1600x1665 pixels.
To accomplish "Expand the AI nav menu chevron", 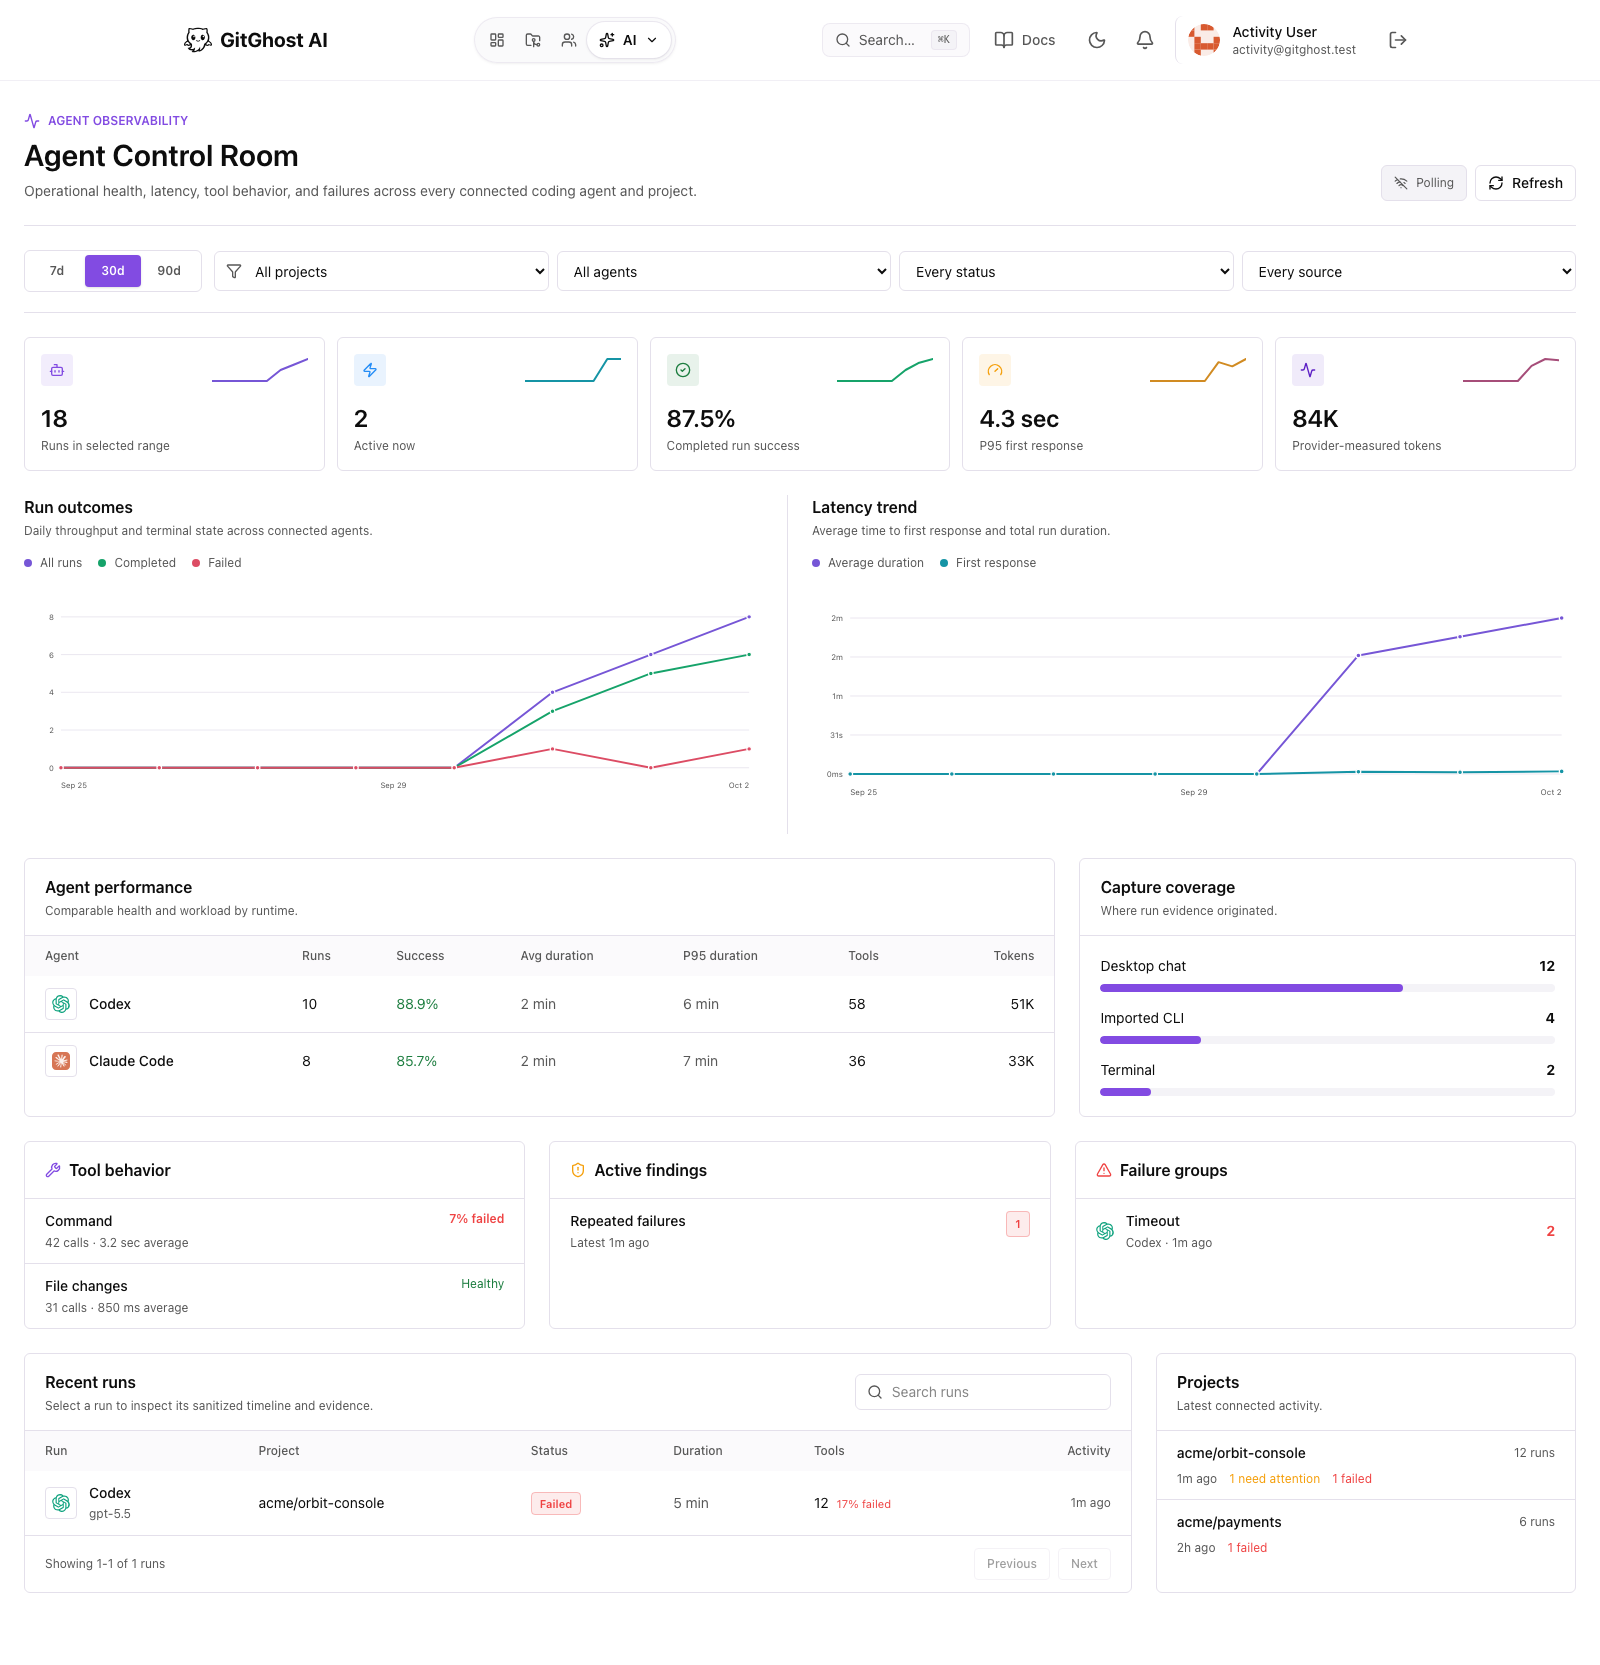I will tap(652, 40).
